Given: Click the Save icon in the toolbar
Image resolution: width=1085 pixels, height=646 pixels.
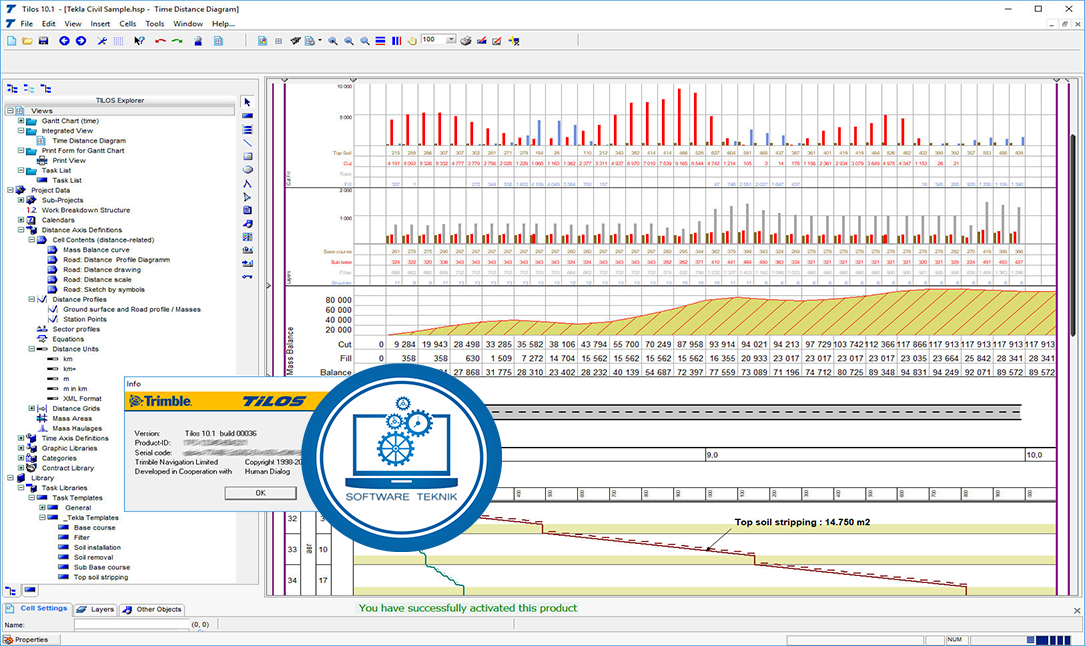Looking at the screenshot, I should click(44, 41).
